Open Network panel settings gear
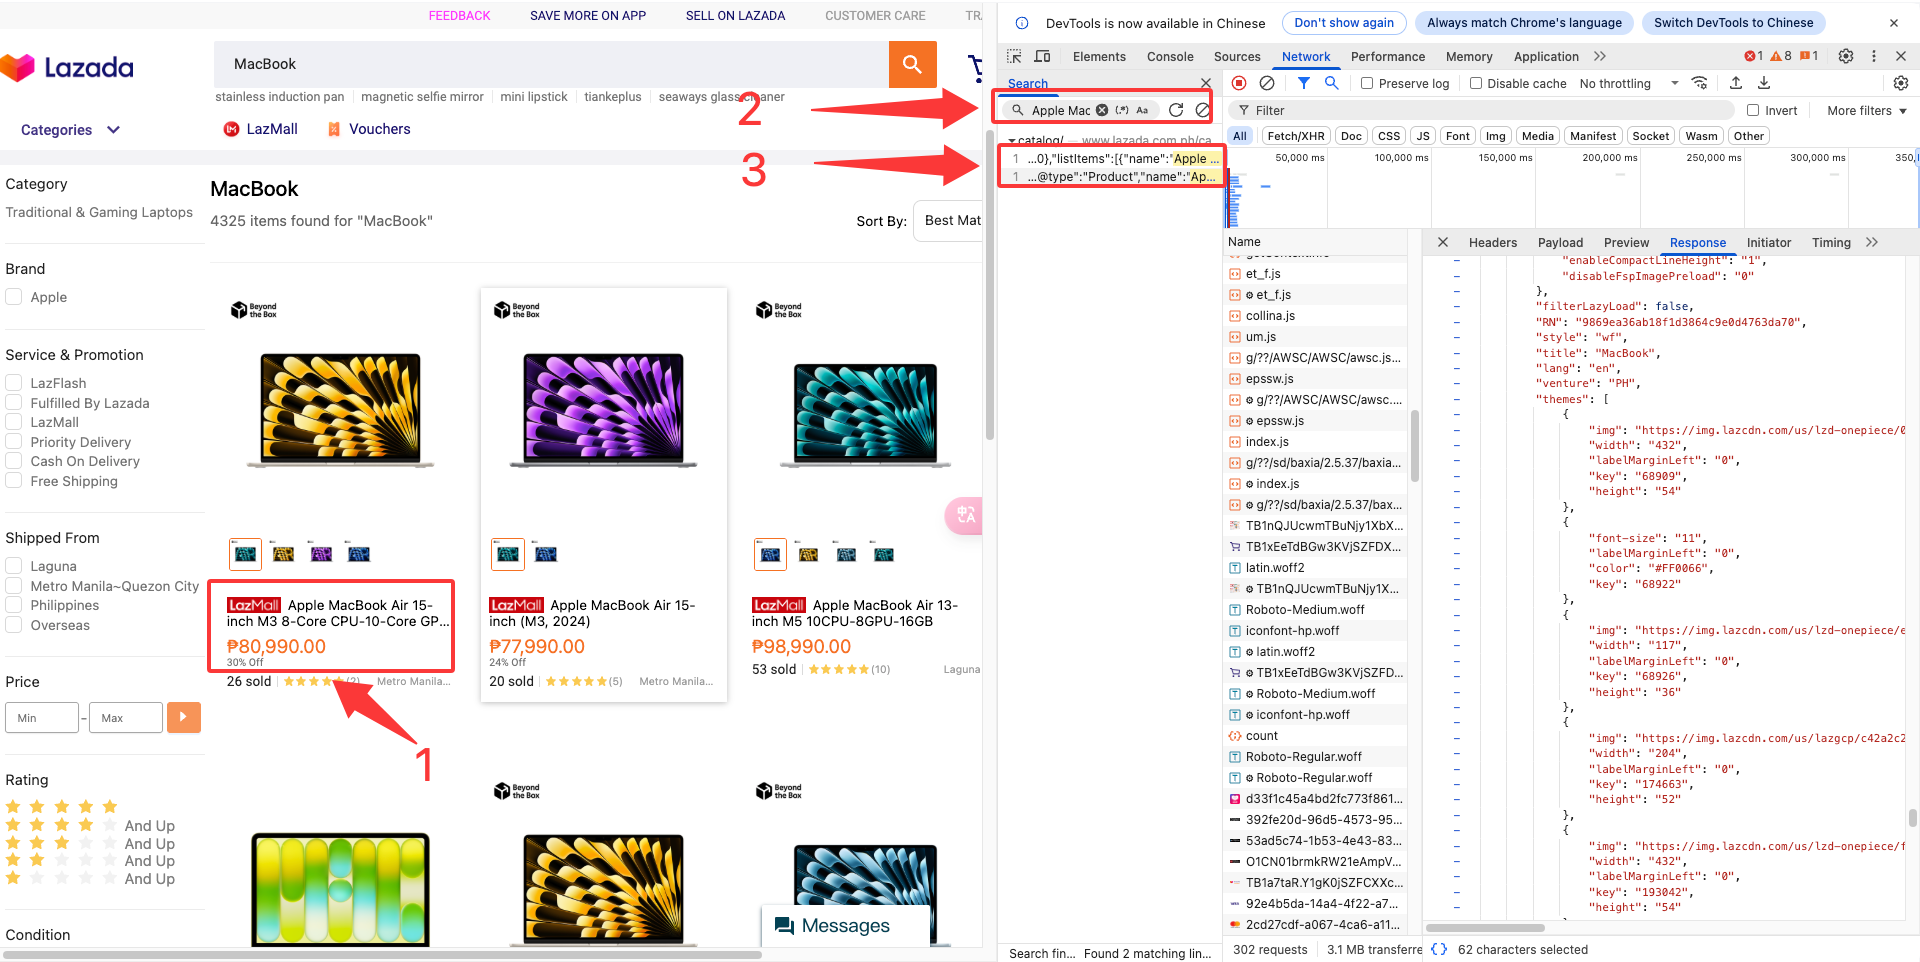Viewport: 1920px width, 962px height. click(1901, 83)
